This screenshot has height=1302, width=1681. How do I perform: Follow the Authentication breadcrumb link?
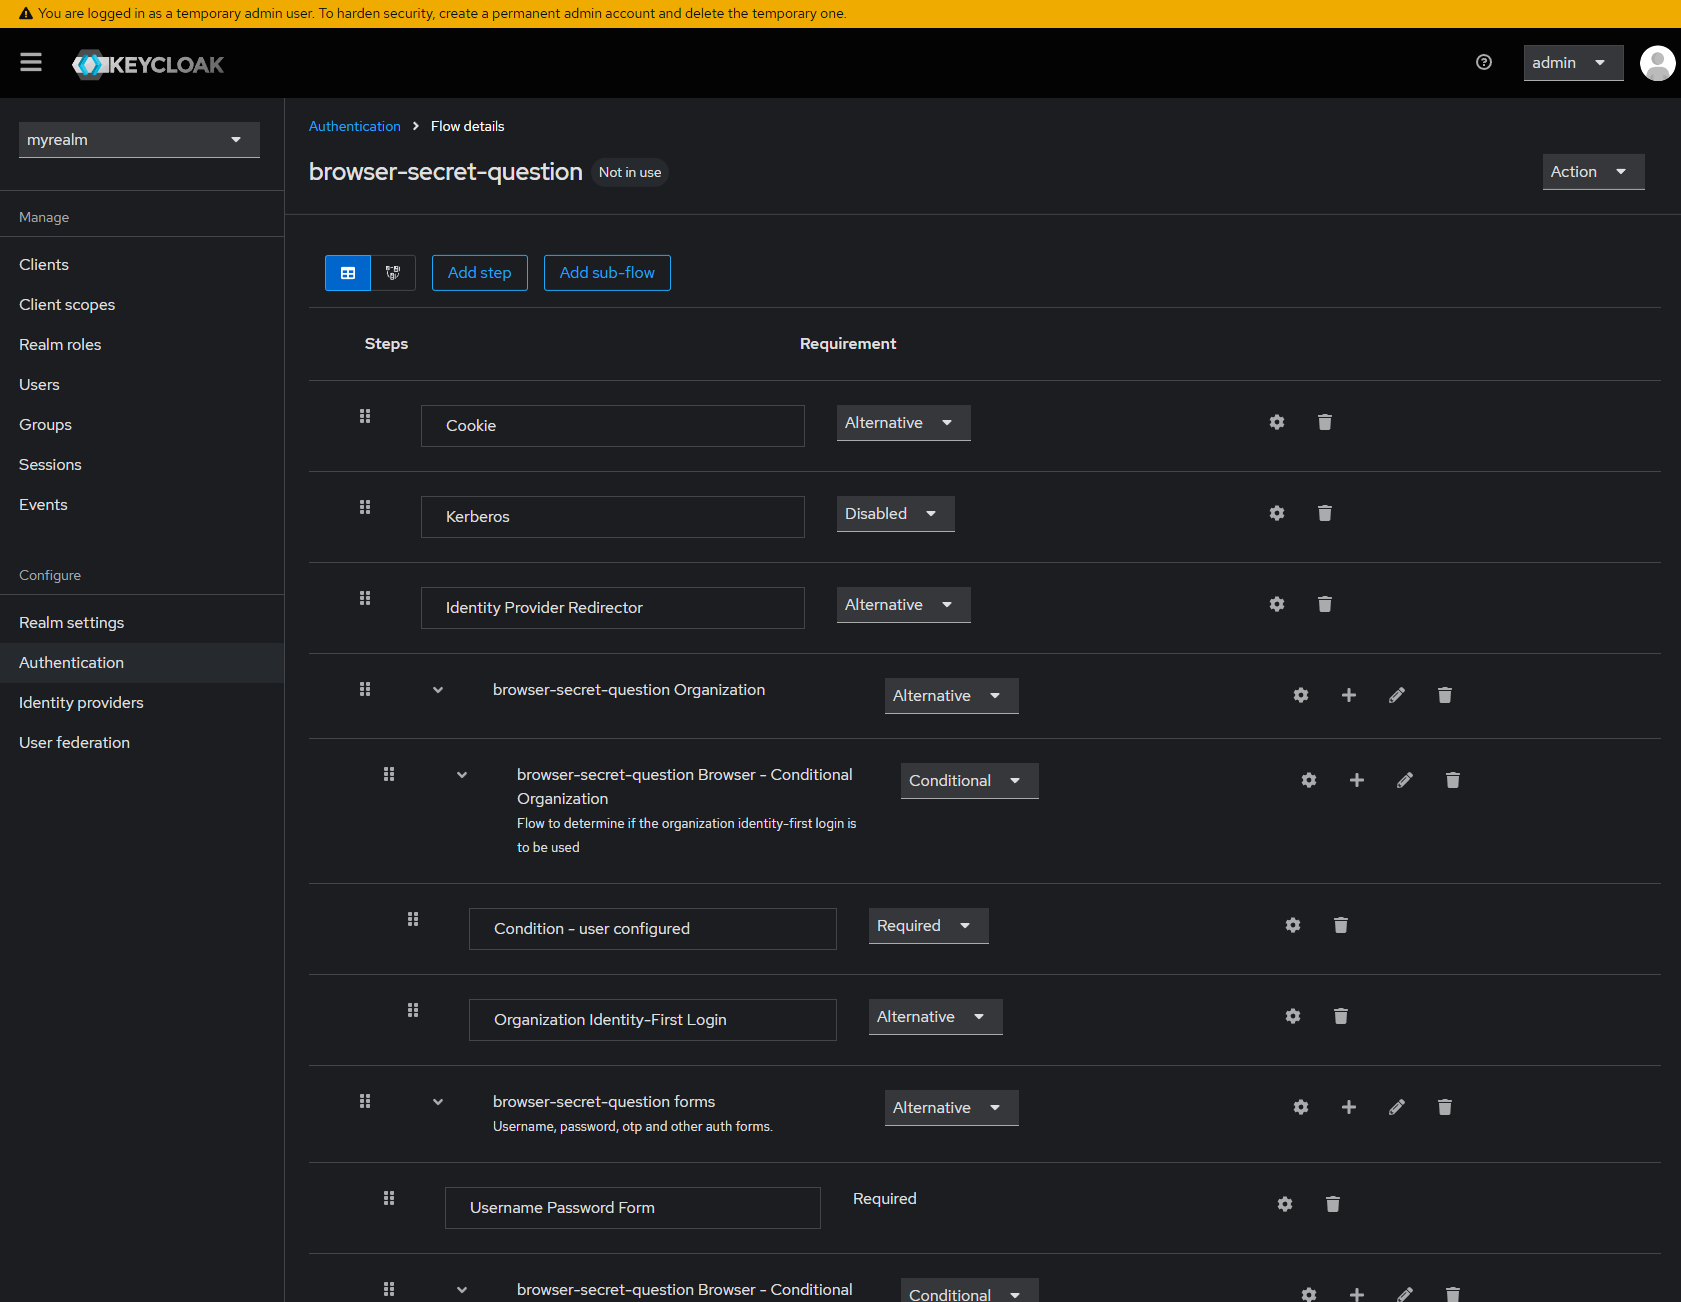355,126
